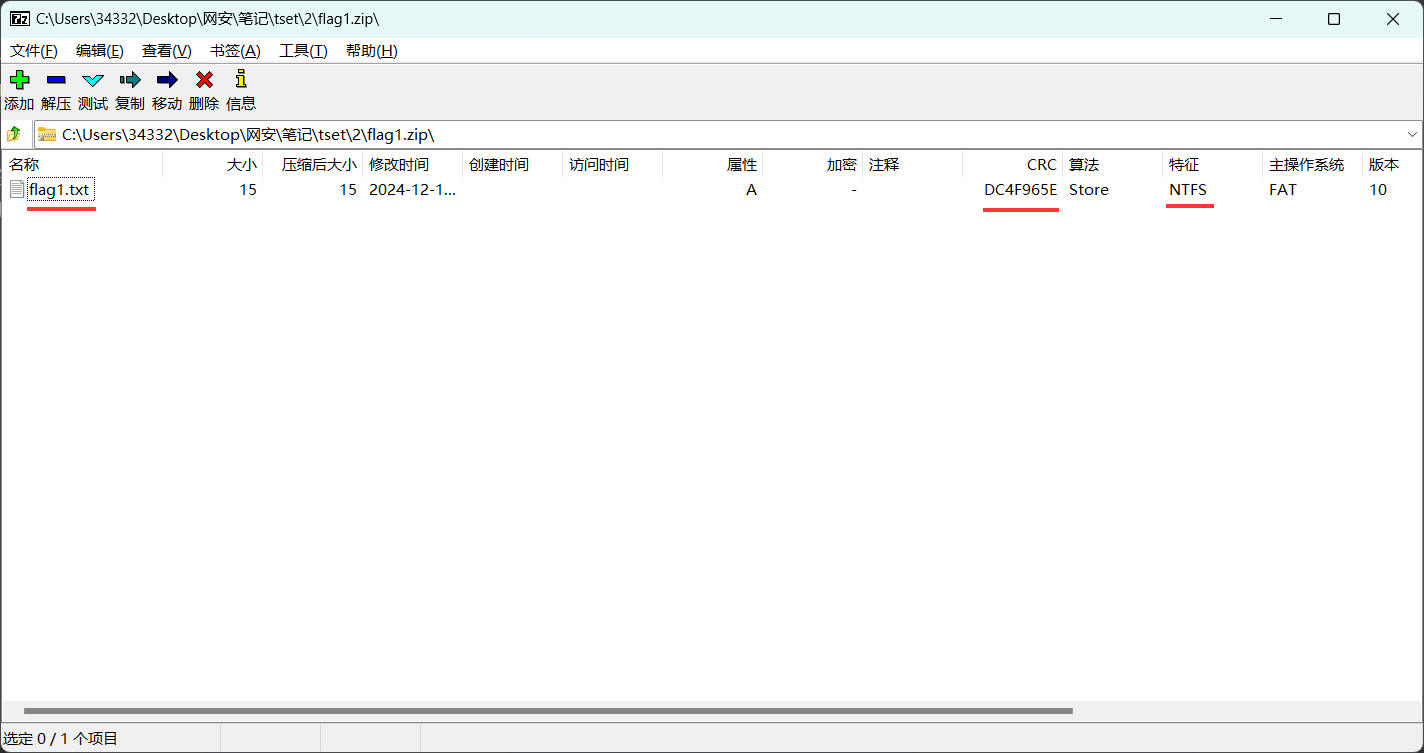
Task: Click the Move (移动) arrow icon
Action: tap(167, 80)
